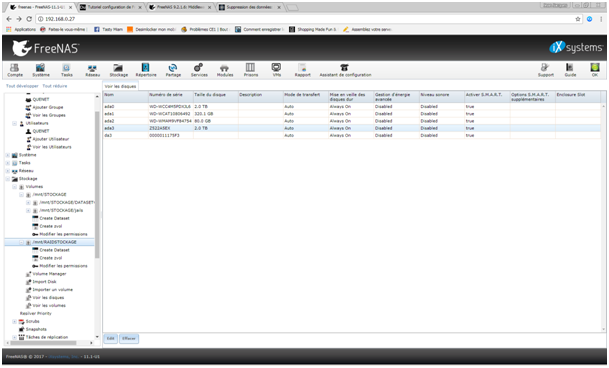Screen dimensions: 609x368
Task: Click the Tout développer link
Action: coord(22,86)
